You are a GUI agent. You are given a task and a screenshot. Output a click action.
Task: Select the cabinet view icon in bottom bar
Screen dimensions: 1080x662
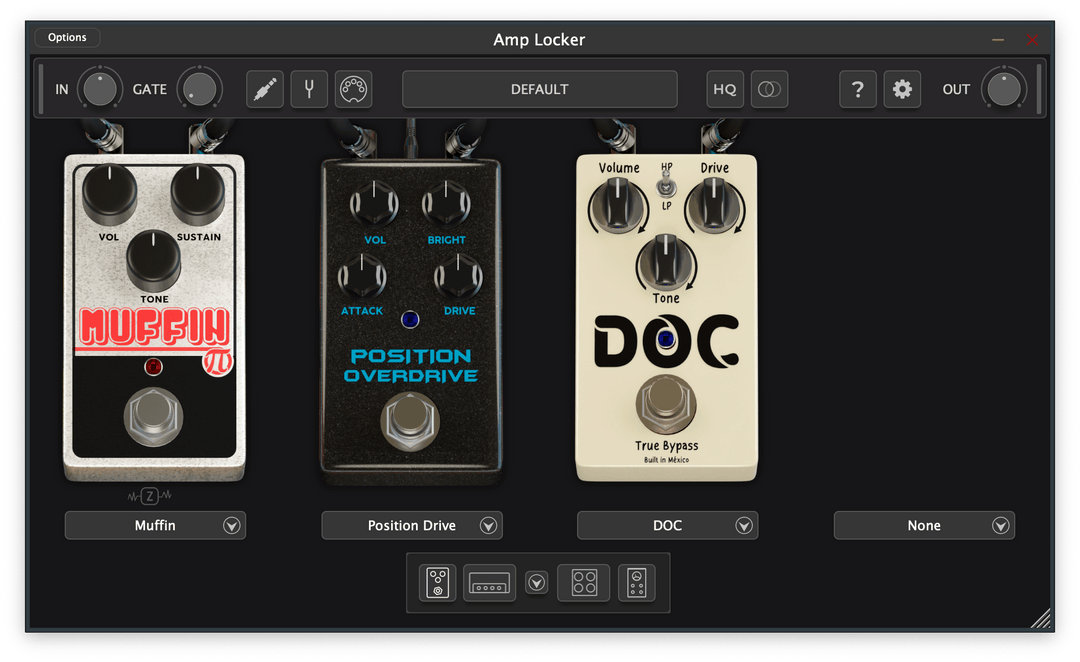pos(583,582)
